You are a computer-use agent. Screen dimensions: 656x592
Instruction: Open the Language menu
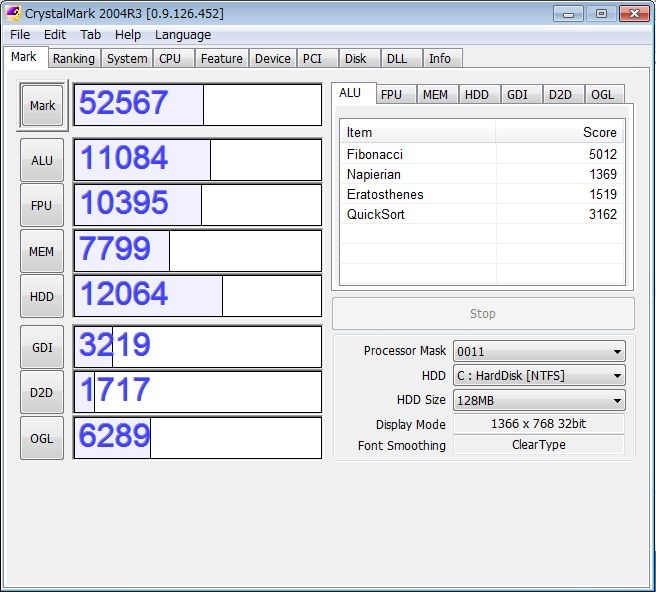[183, 35]
